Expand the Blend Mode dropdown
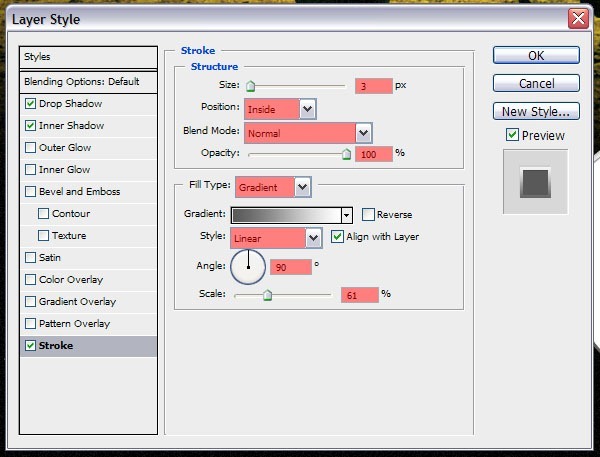 [363, 132]
